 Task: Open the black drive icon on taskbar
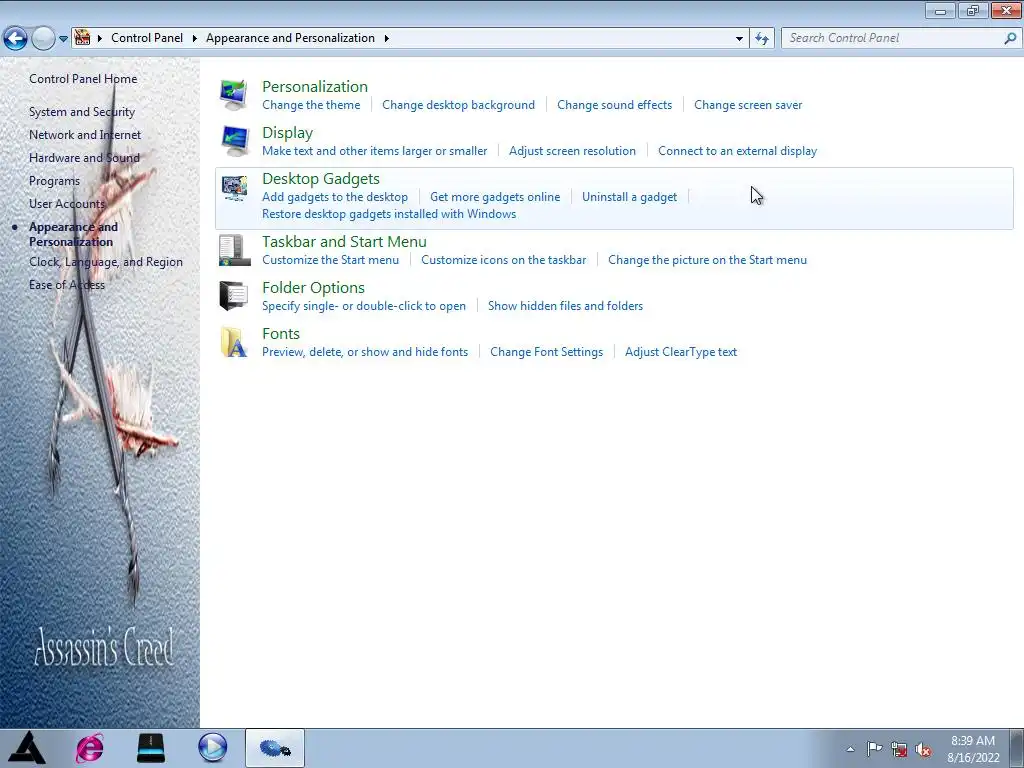point(151,748)
